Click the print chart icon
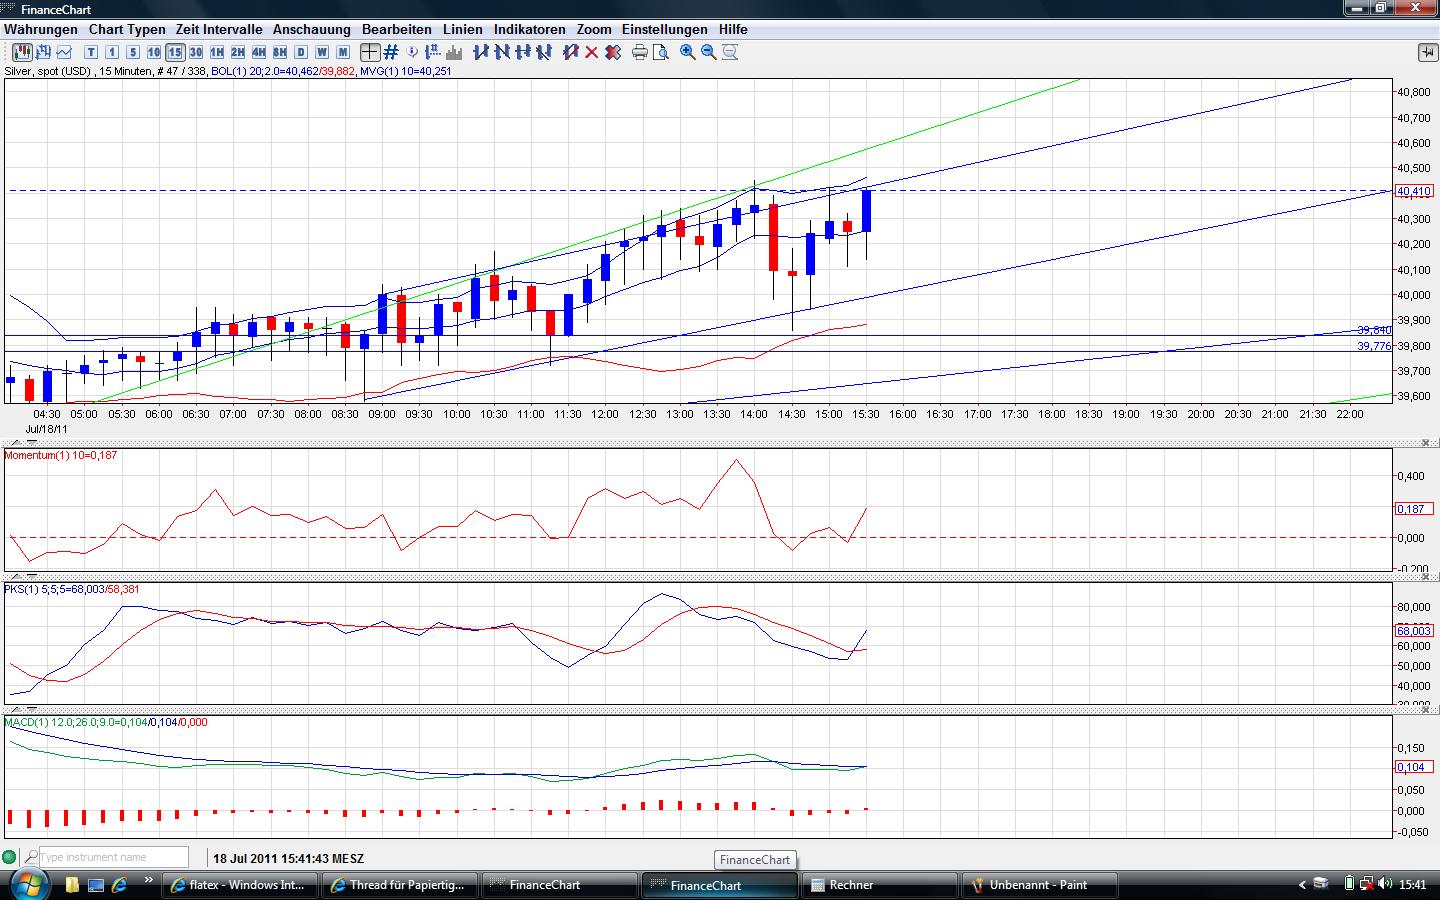This screenshot has height=900, width=1440. pos(640,52)
